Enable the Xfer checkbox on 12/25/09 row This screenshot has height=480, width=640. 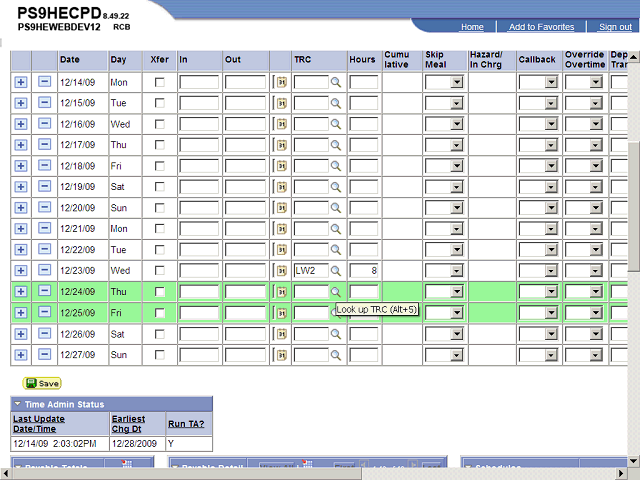click(160, 313)
